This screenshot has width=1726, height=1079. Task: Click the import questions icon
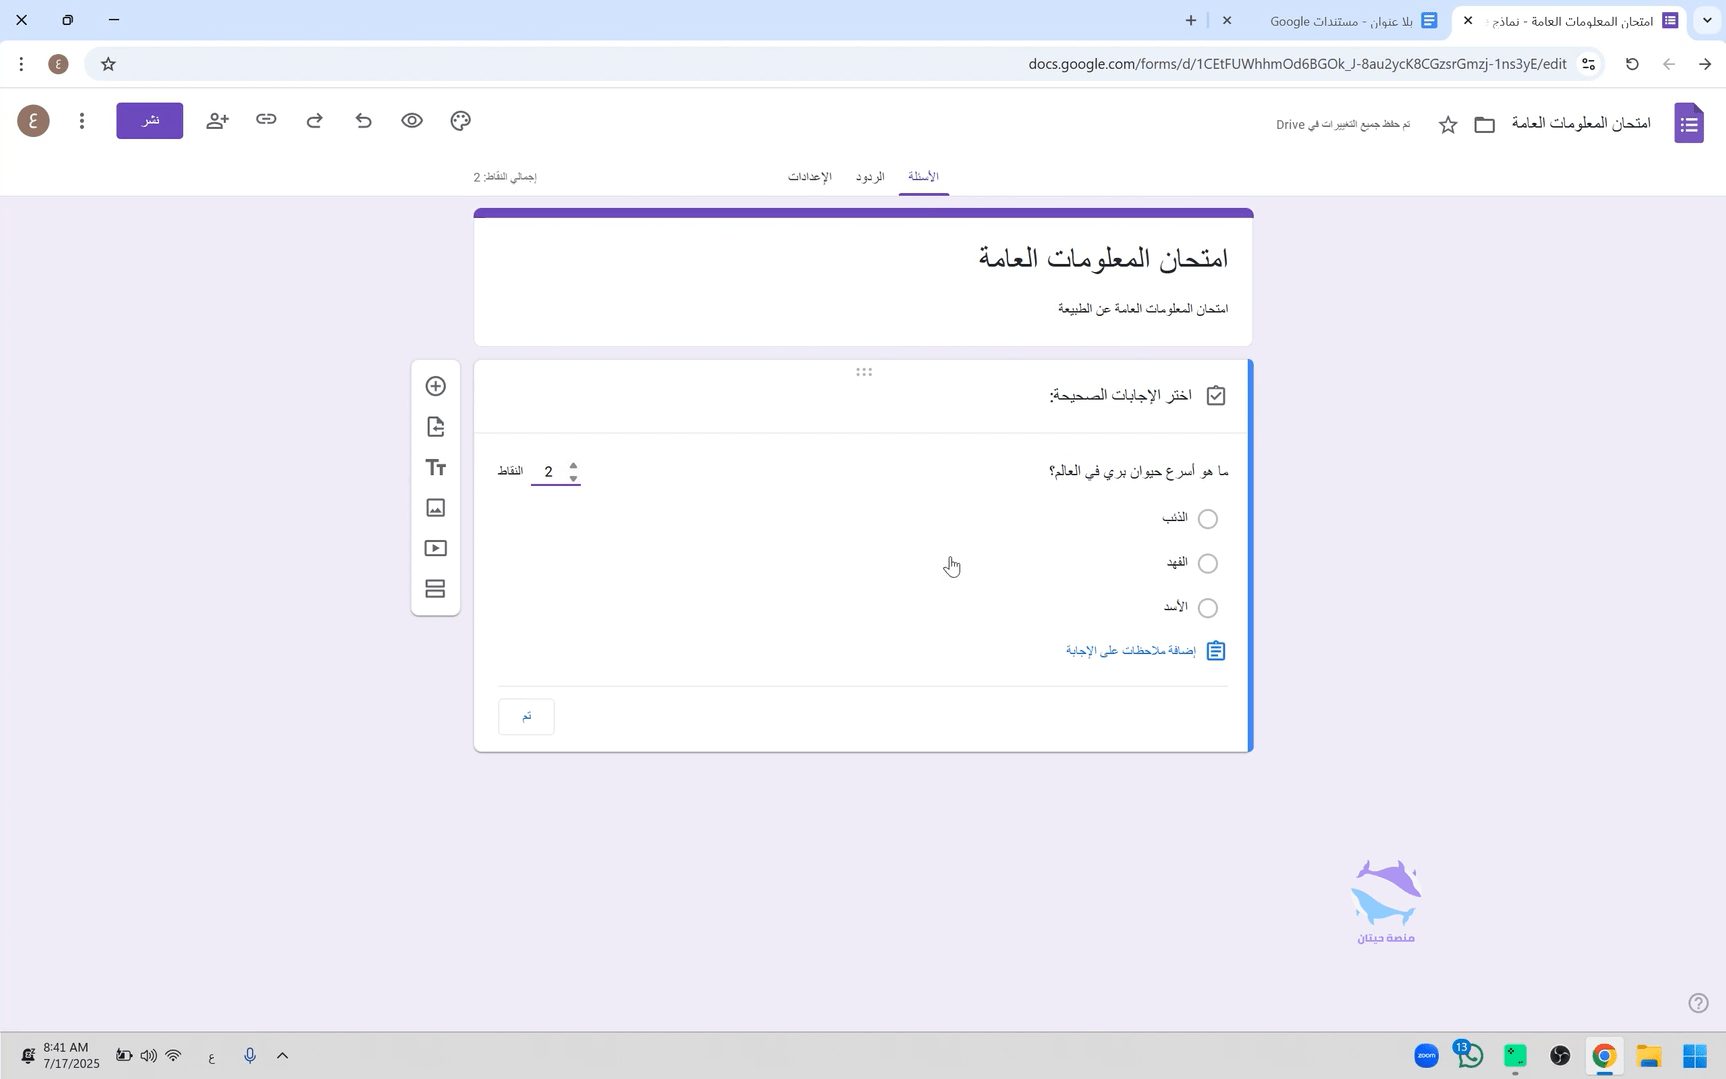pyautogui.click(x=435, y=427)
